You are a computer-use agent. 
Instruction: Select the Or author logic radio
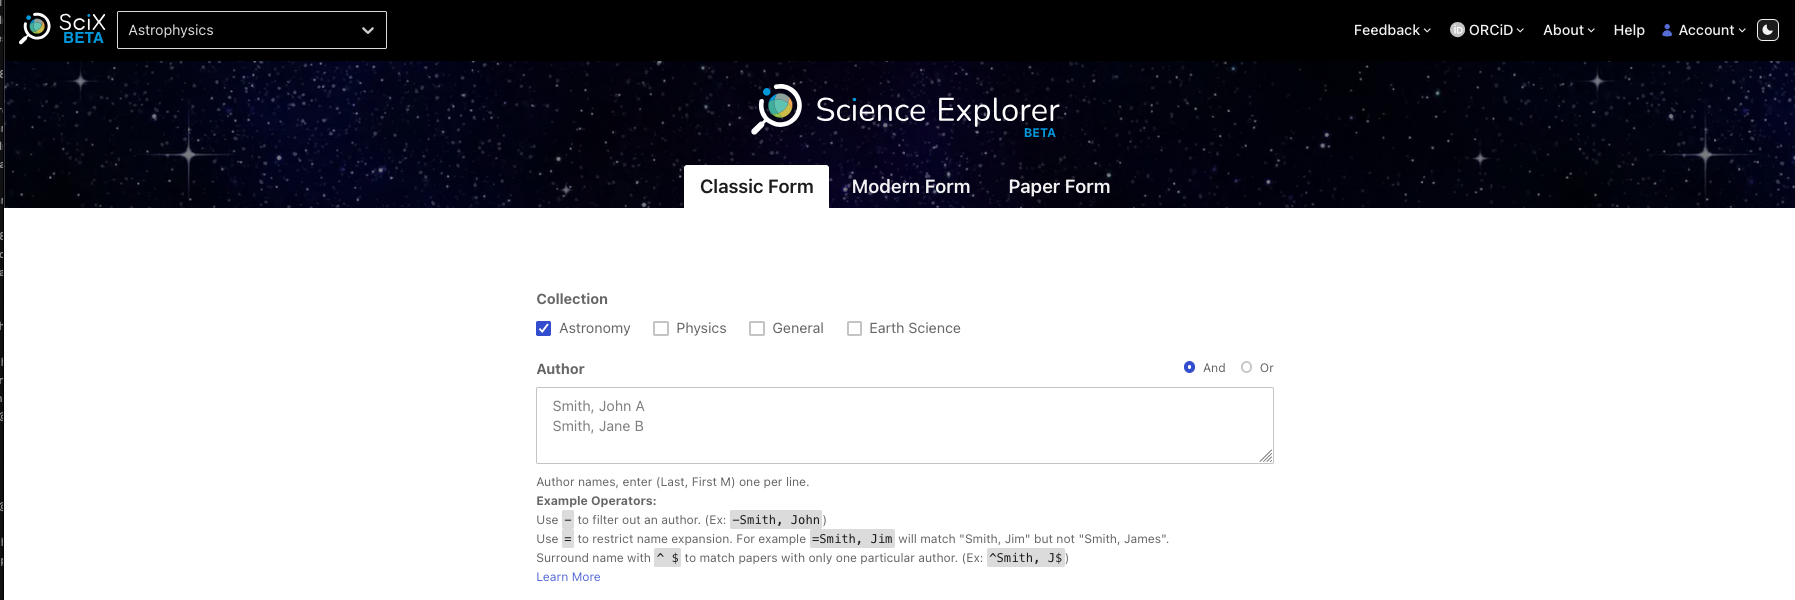pos(1246,367)
